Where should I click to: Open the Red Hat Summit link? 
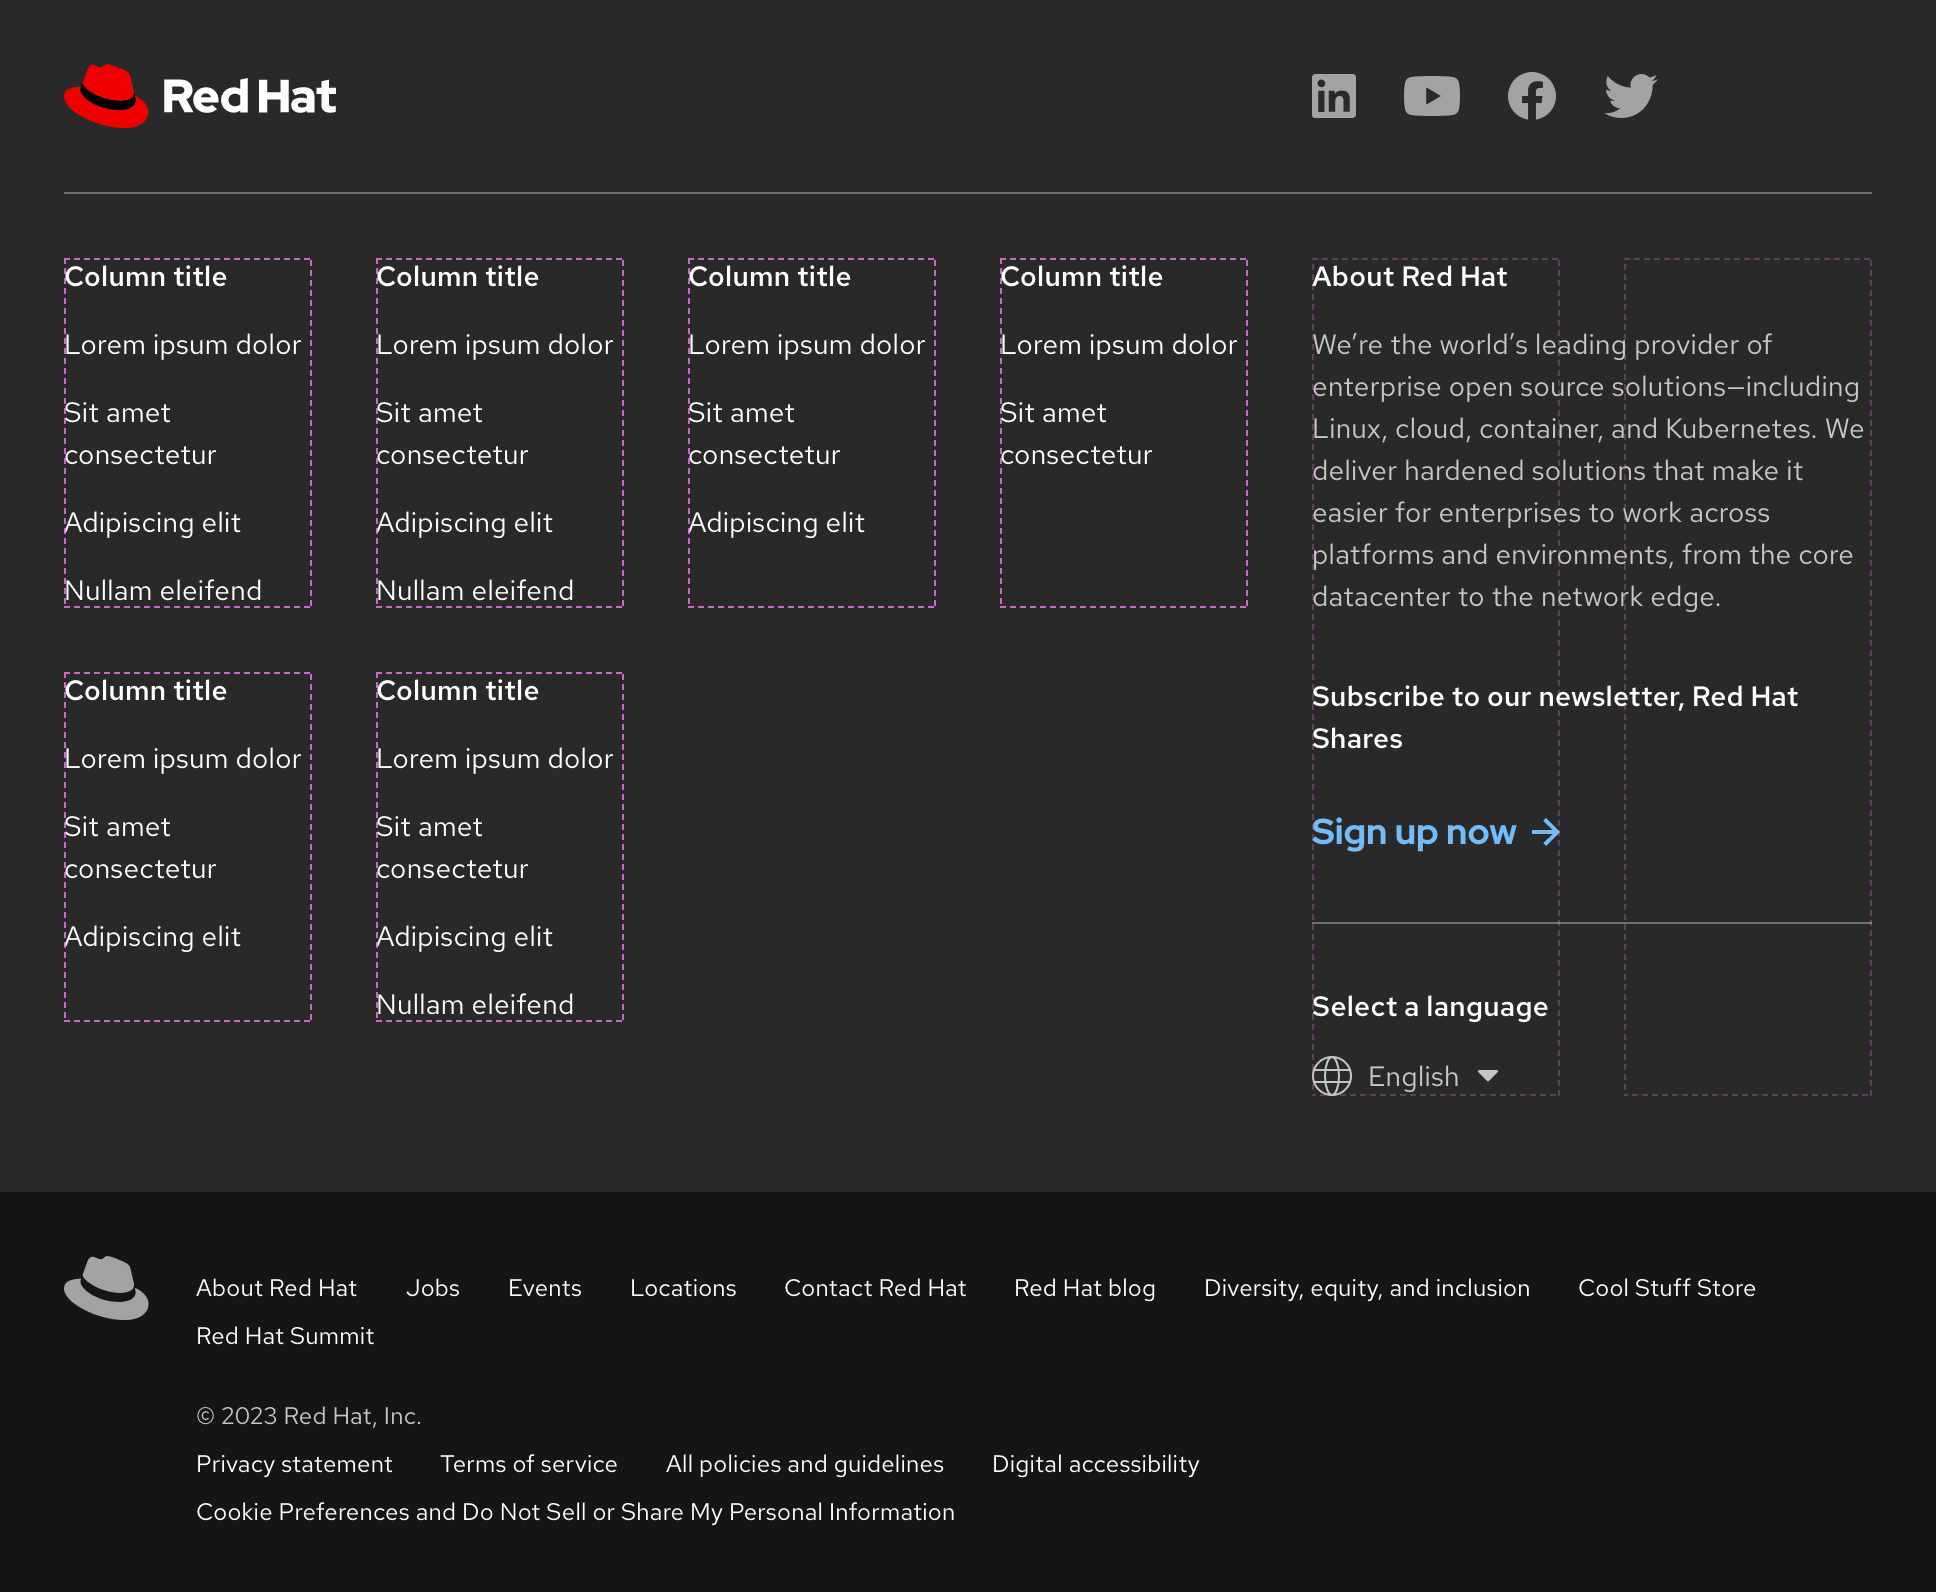point(285,1336)
